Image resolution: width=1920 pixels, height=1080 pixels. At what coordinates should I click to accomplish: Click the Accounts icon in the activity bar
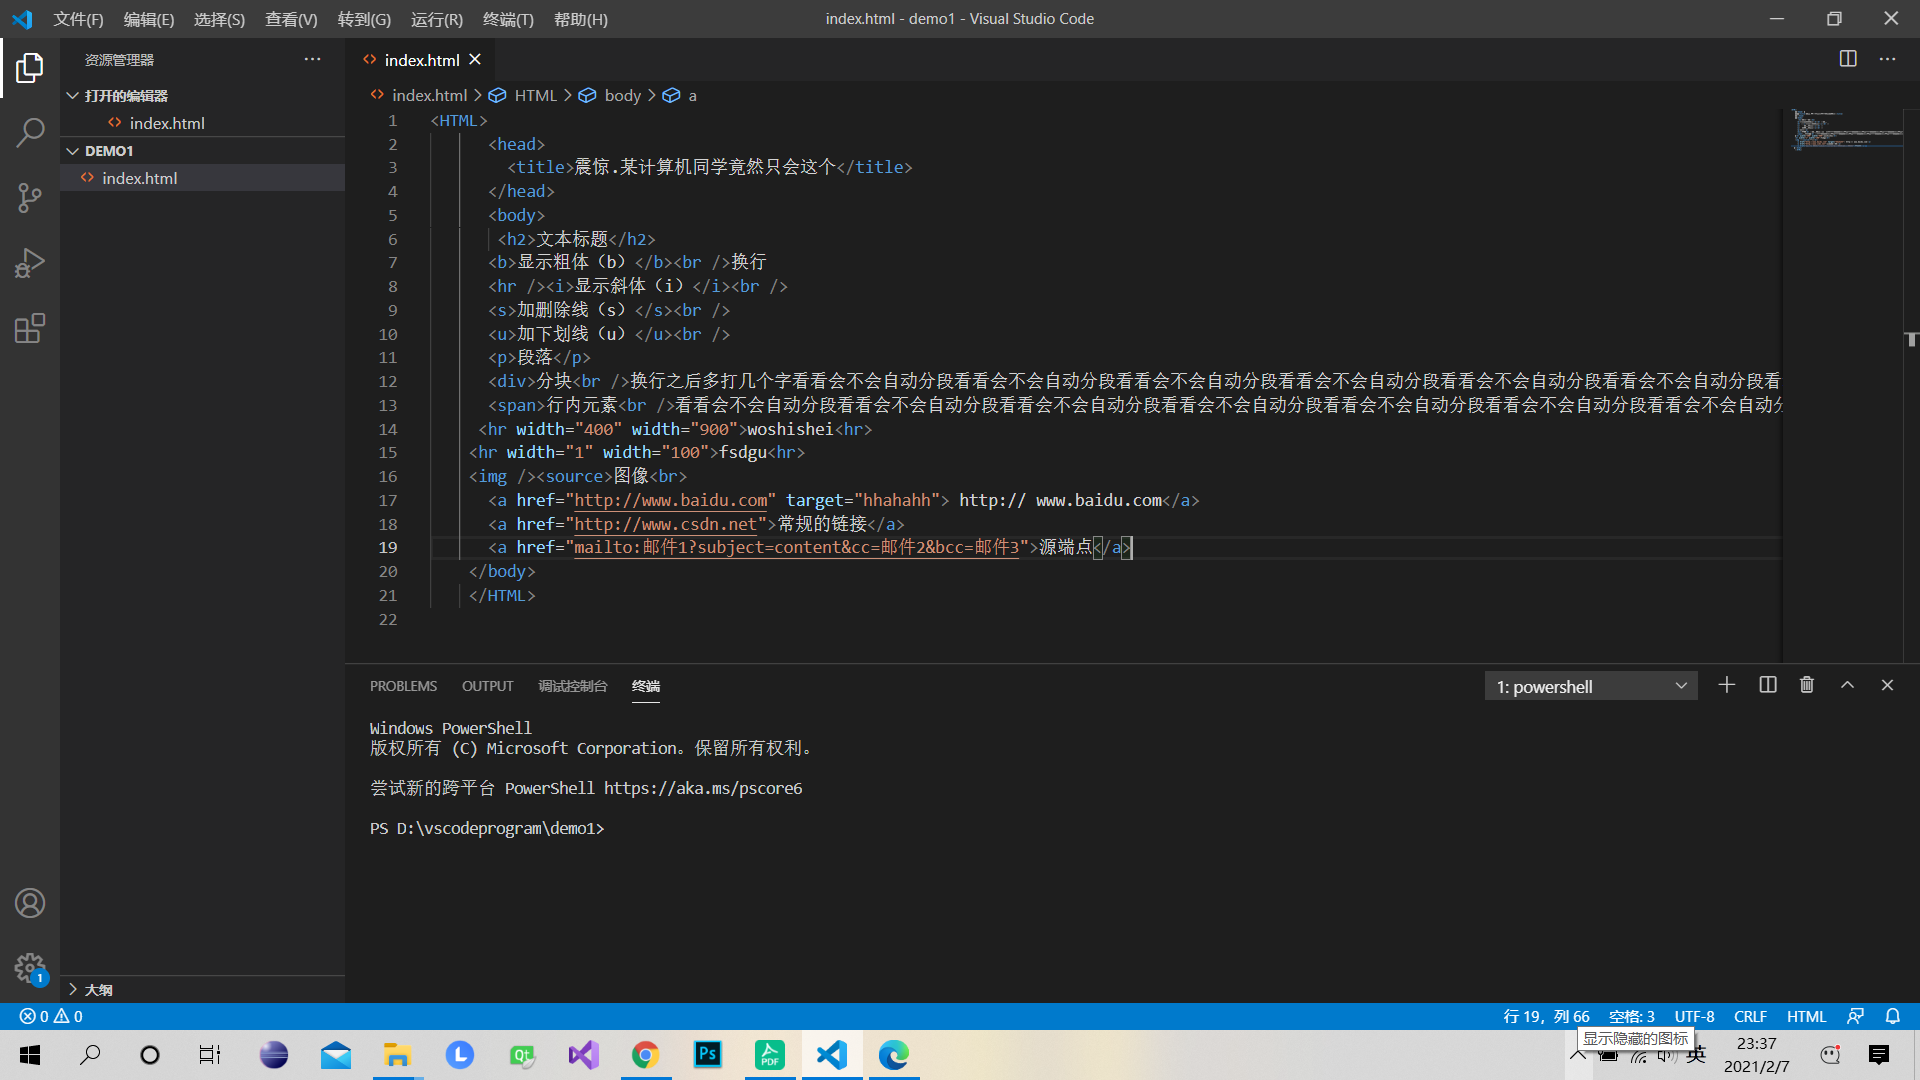point(30,903)
